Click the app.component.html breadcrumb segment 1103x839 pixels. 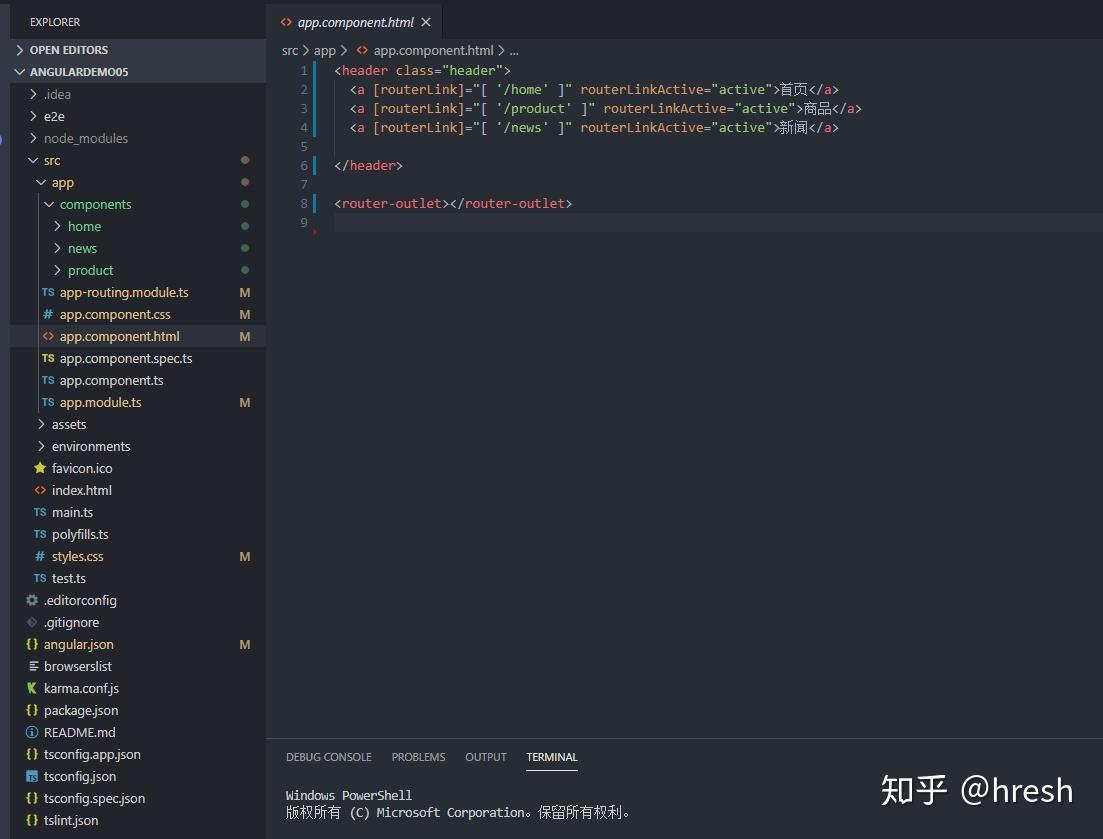[x=433, y=51]
